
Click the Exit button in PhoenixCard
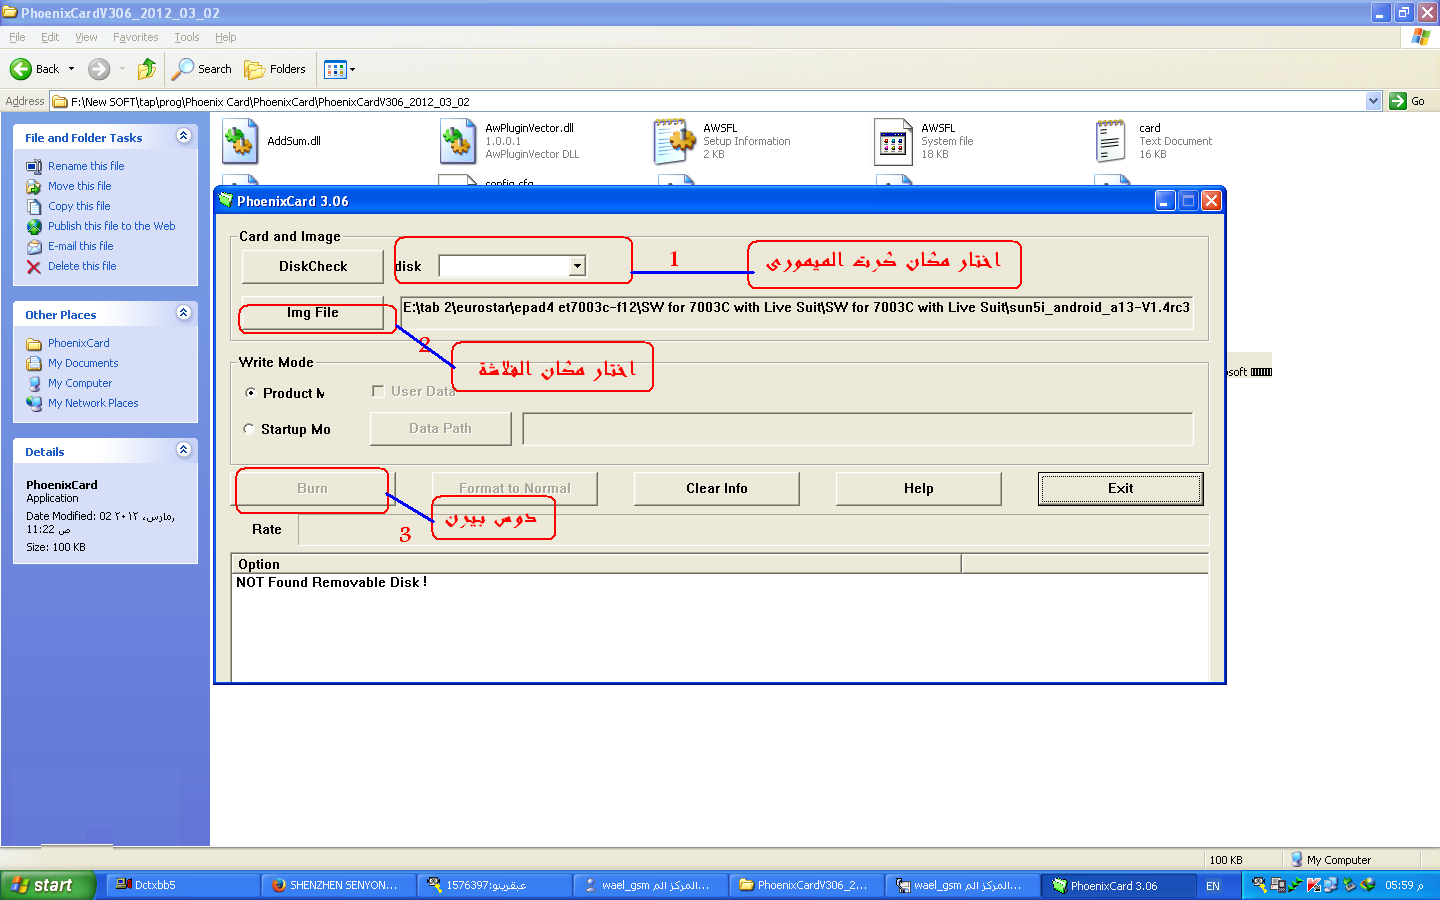coord(1121,488)
